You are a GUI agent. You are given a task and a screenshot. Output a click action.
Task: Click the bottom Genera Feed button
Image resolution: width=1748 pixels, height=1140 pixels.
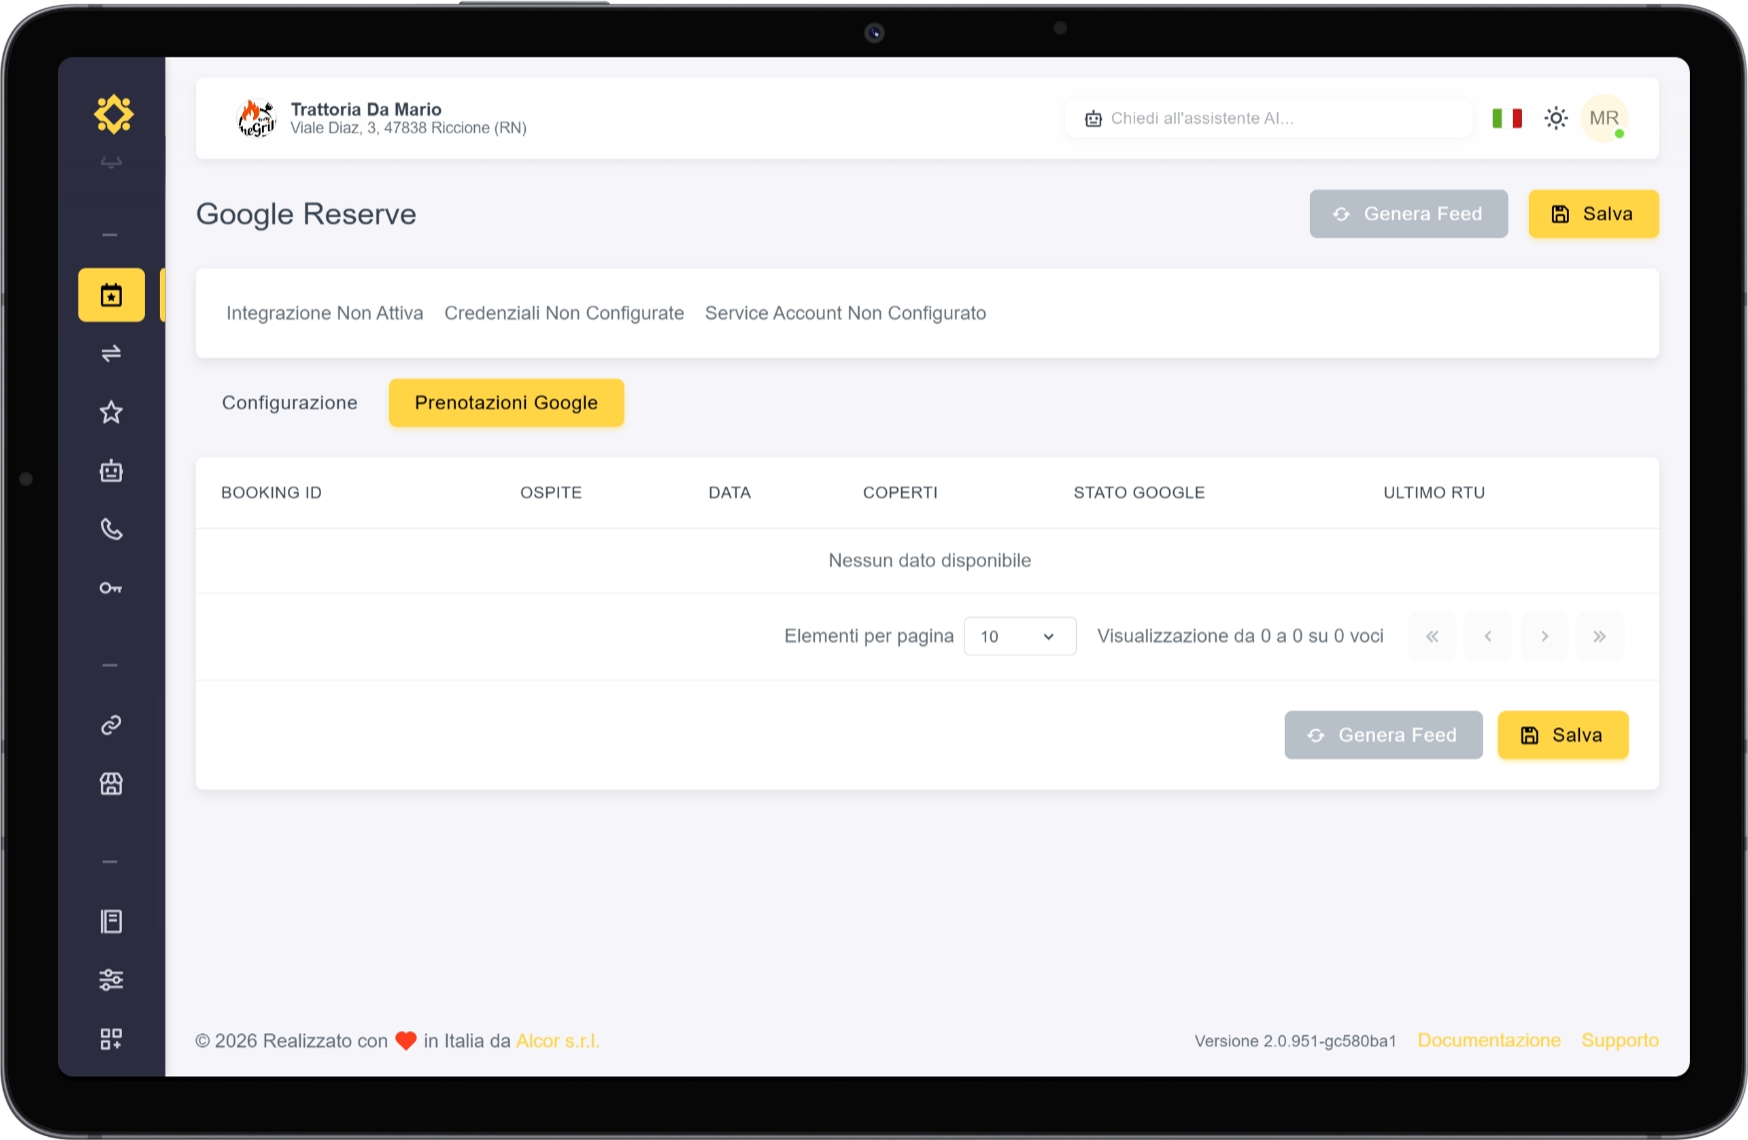1383,735
